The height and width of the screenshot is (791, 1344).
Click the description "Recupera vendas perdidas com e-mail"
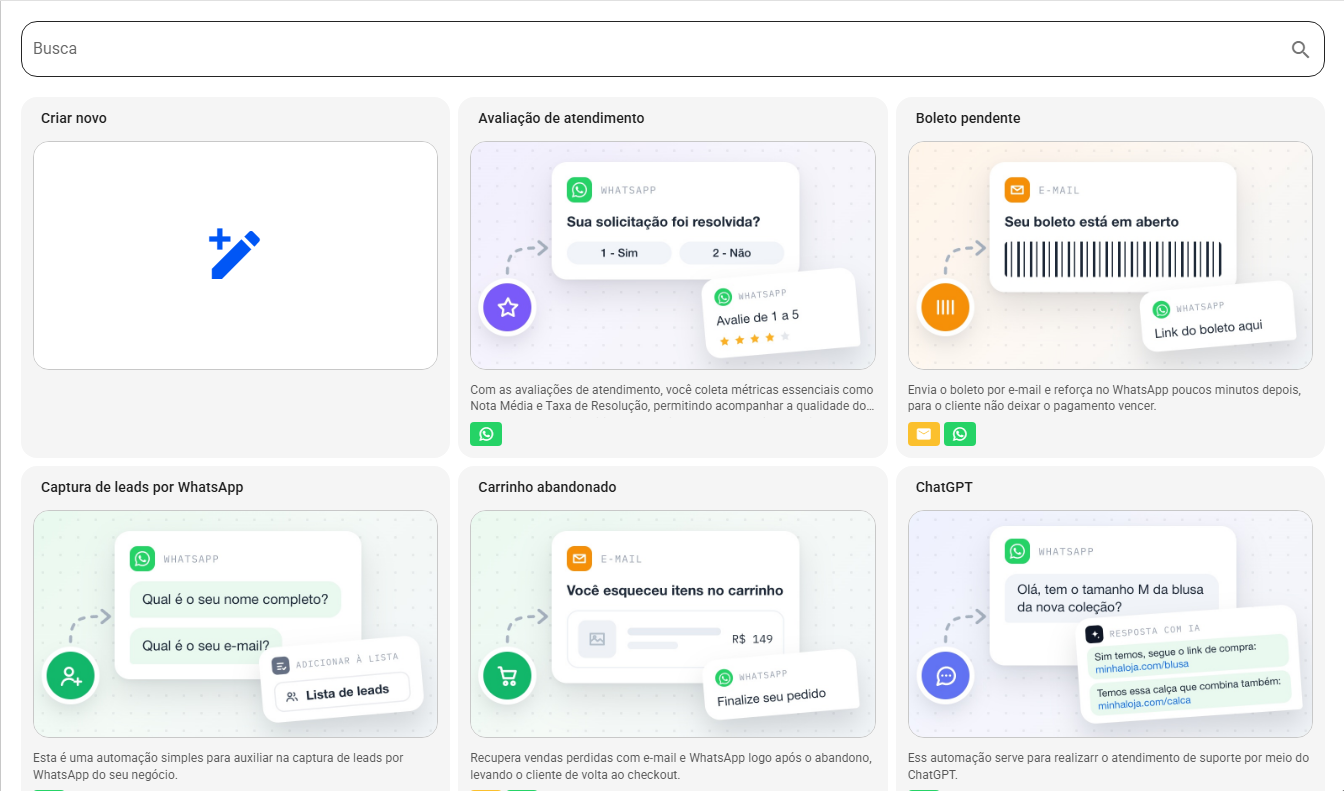point(671,767)
